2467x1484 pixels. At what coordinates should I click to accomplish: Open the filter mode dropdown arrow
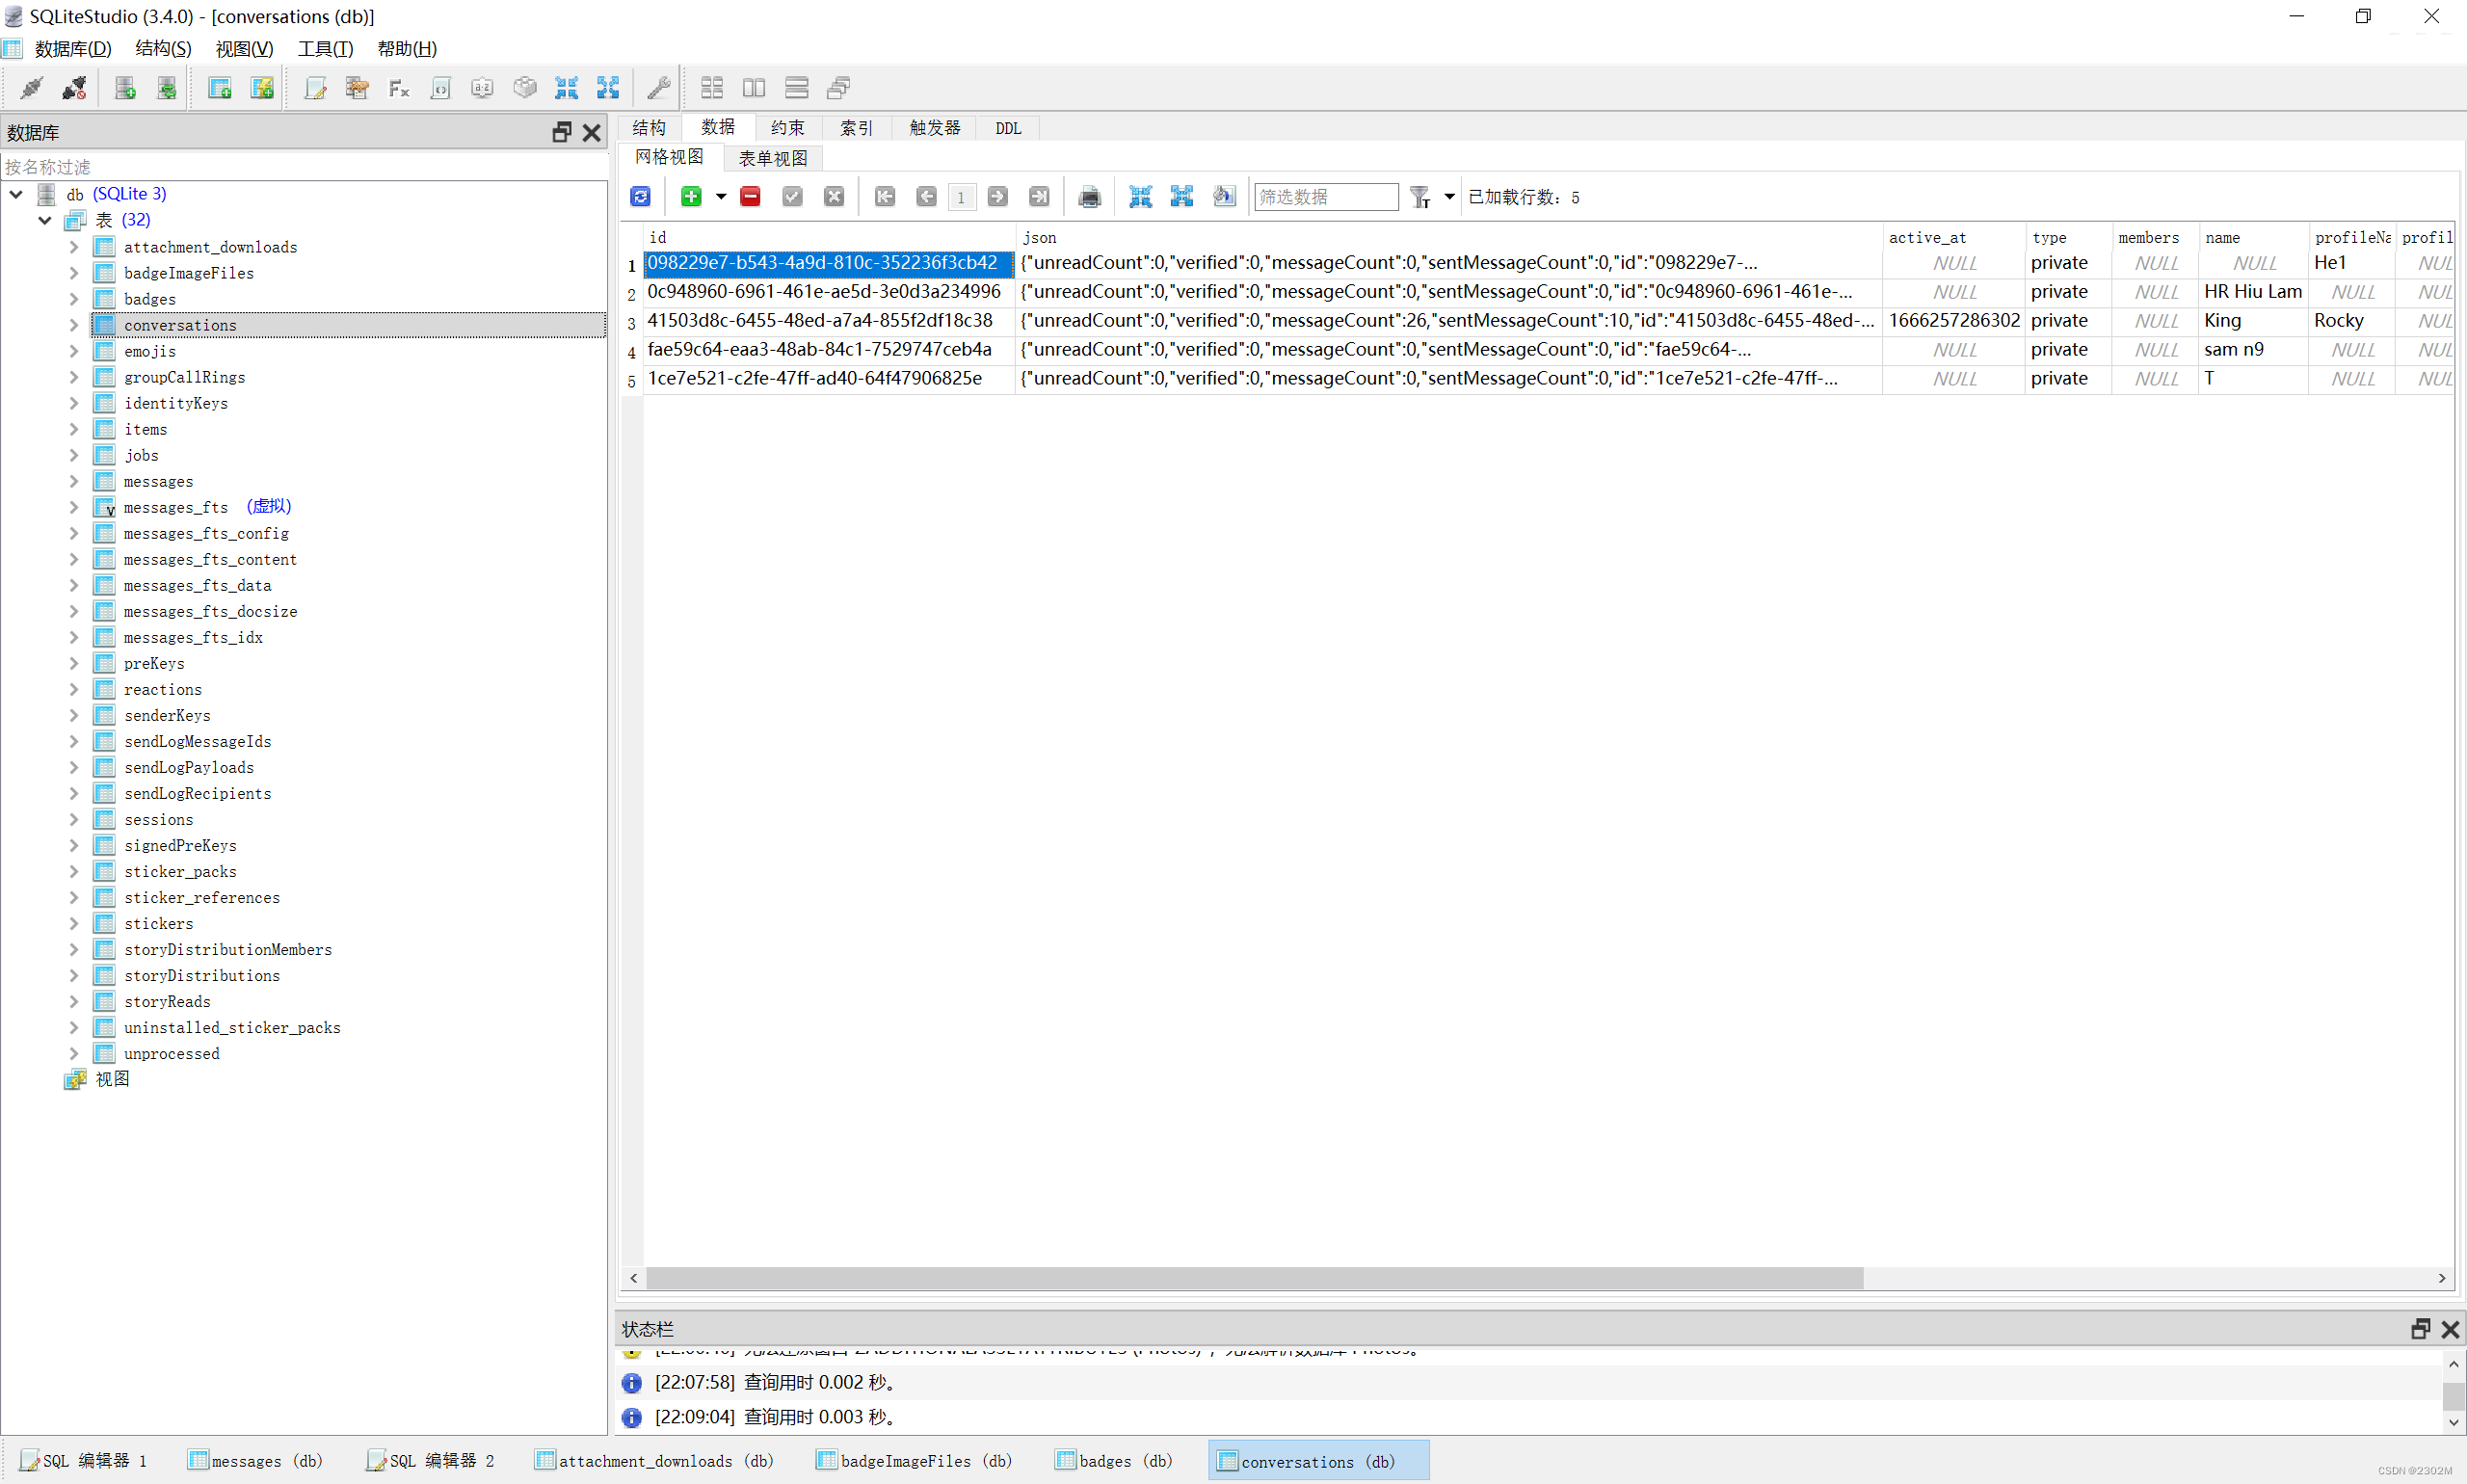click(1449, 197)
